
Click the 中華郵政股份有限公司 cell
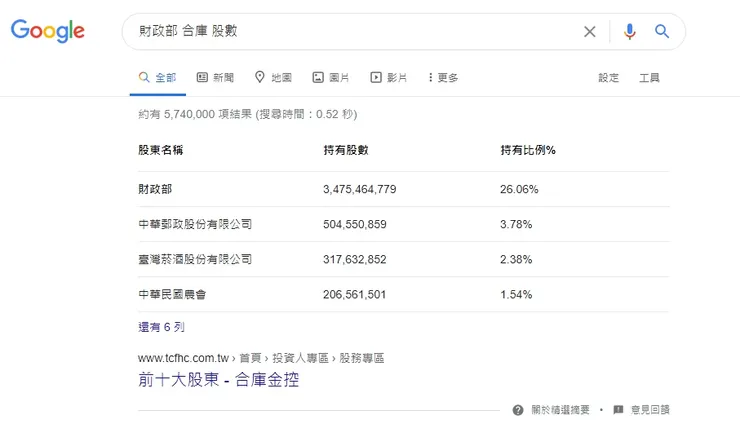(x=195, y=224)
